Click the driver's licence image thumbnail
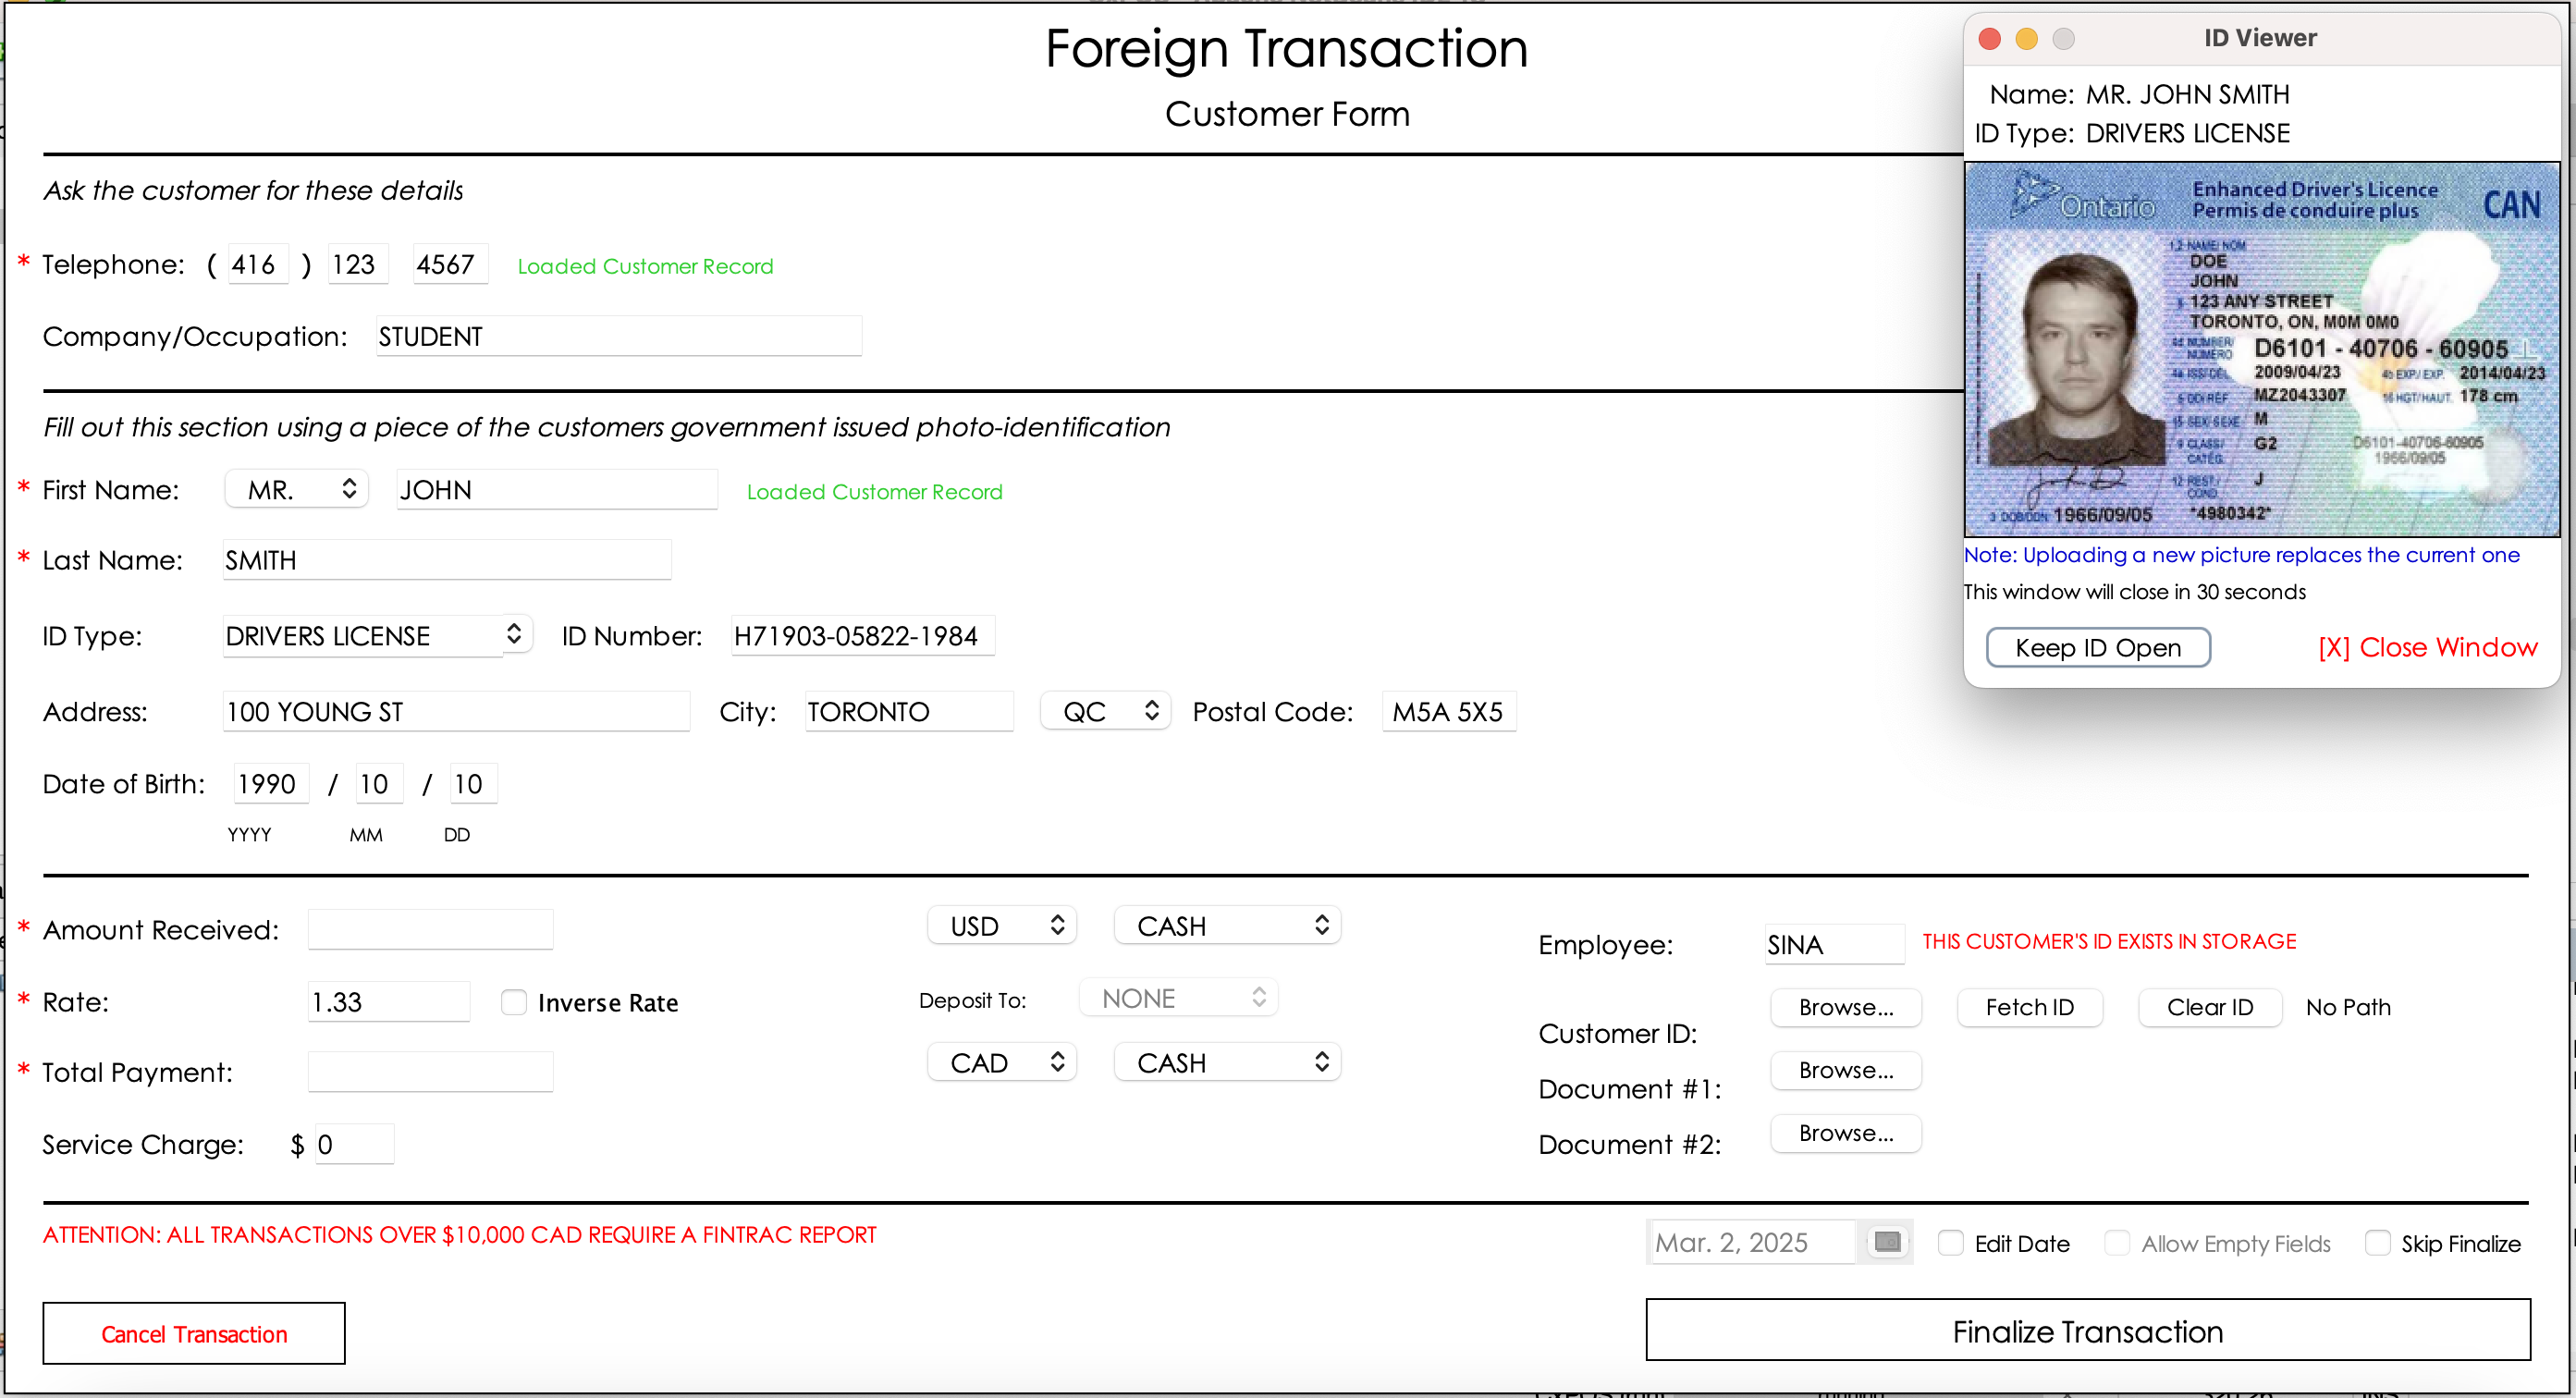Screen dimensions: 2576x1398 click(2261, 350)
